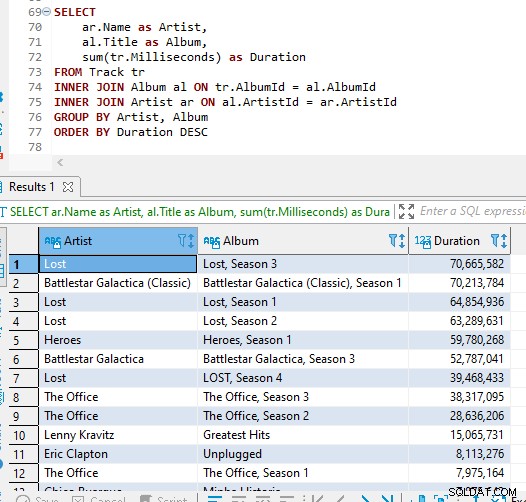
Task: Select the Artist column header
Action: click(x=118, y=241)
